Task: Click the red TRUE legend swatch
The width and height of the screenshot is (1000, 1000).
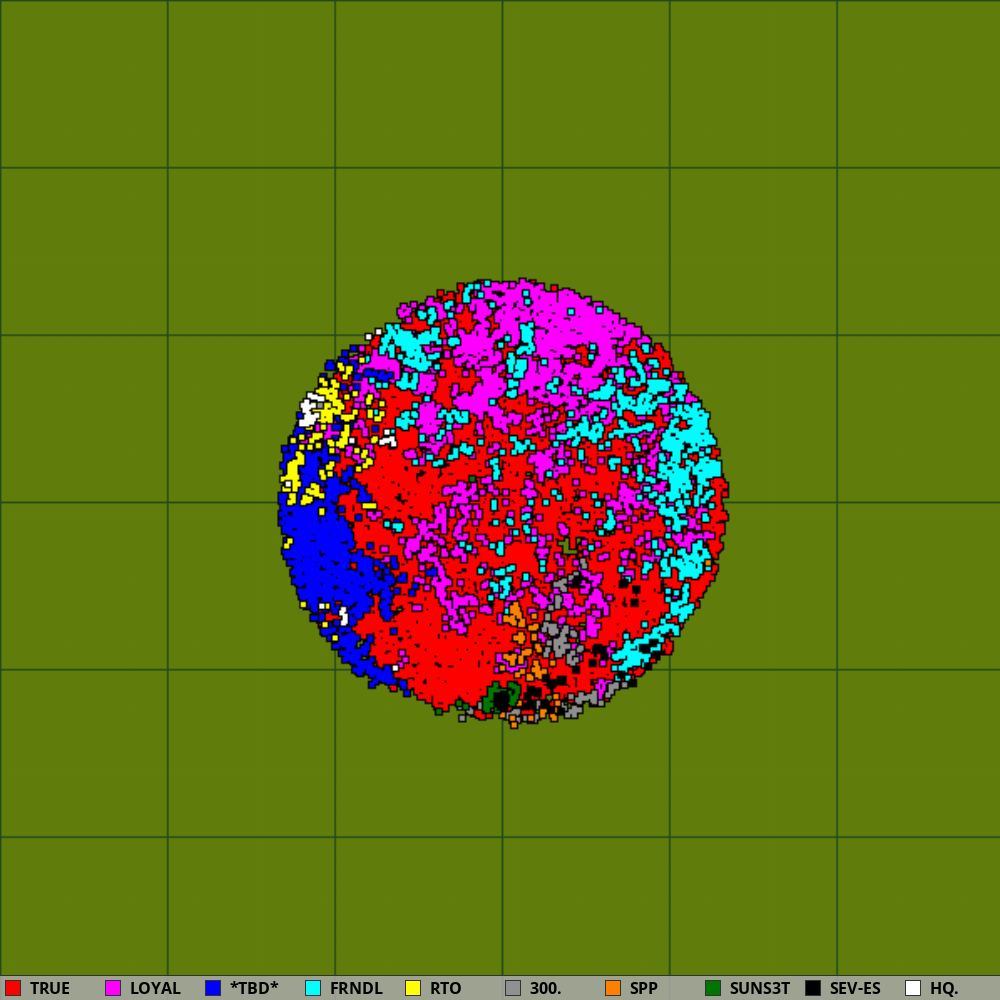Action: pos(13,988)
